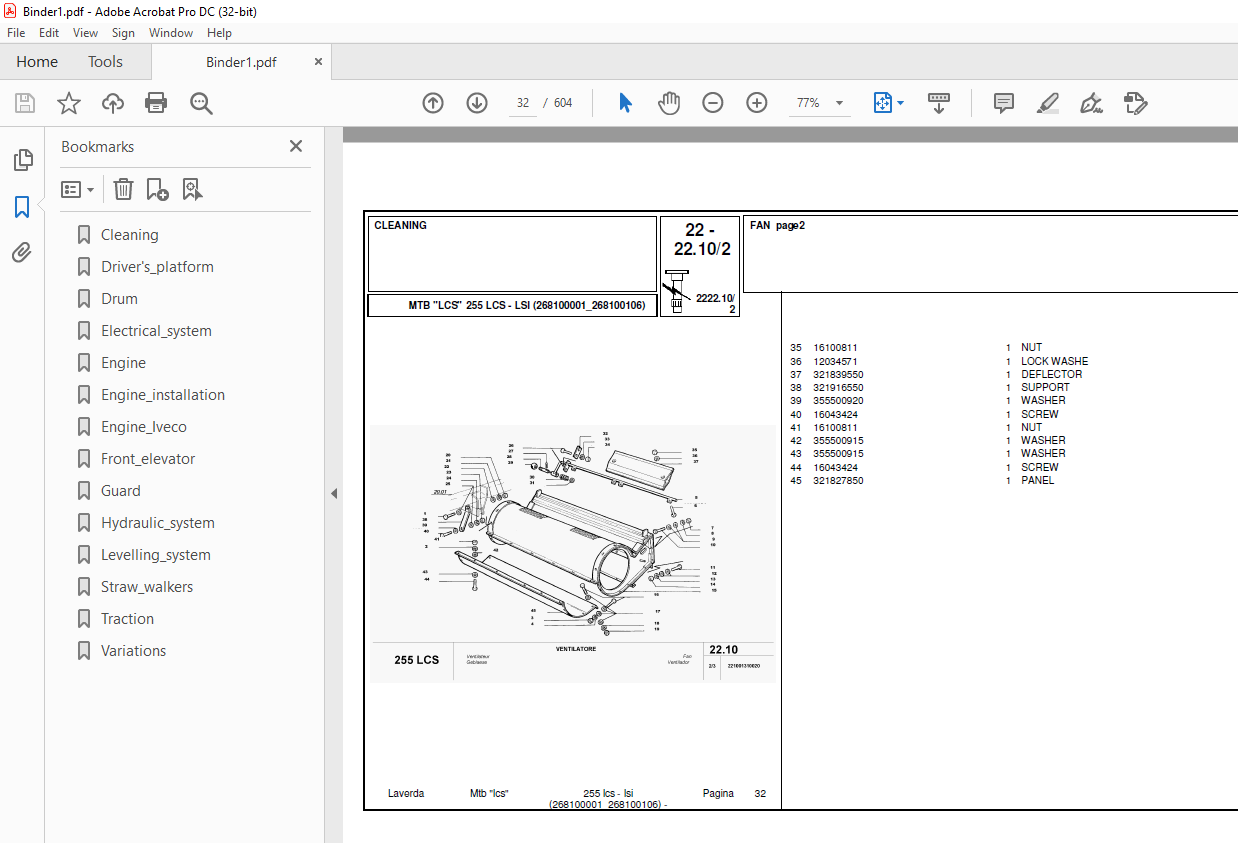Switch to the Tools tab
This screenshot has width=1238, height=843.
pyautogui.click(x=105, y=62)
